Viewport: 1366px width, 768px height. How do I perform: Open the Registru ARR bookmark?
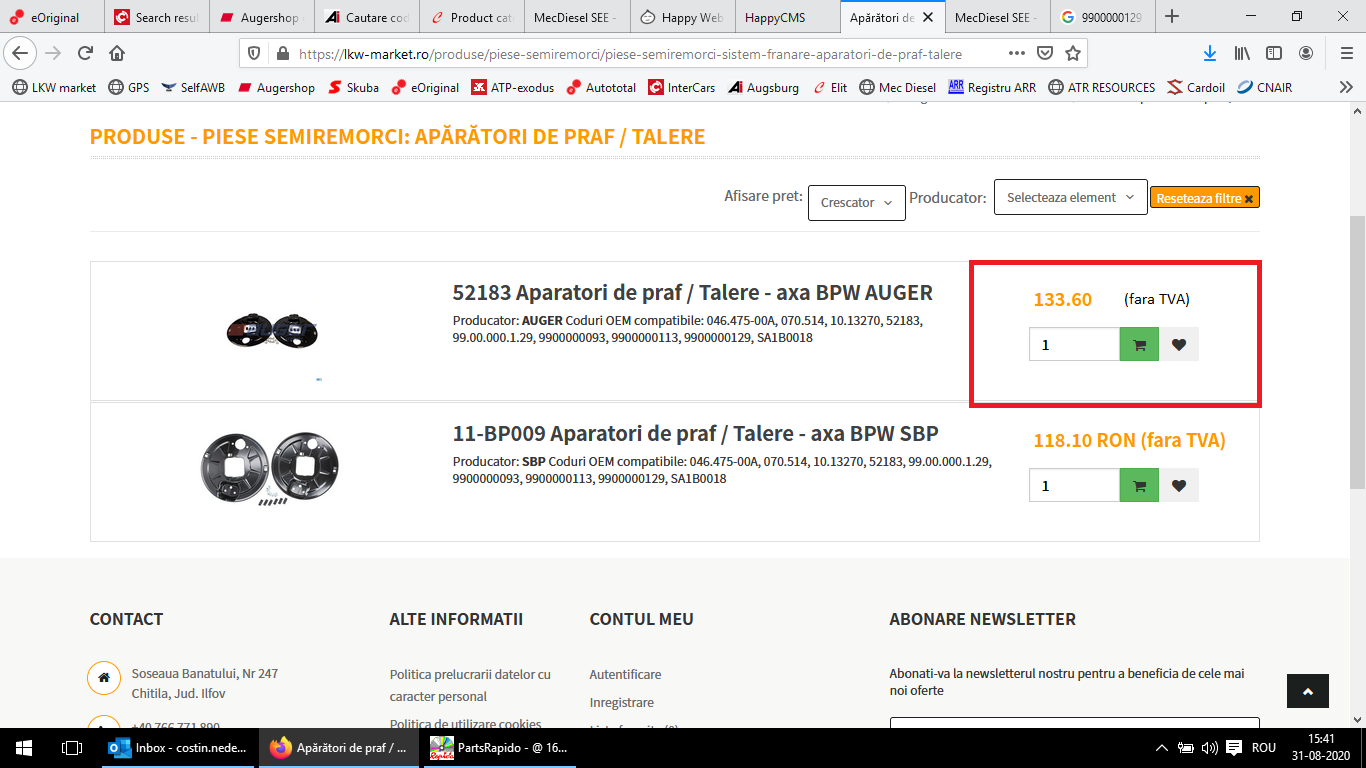click(992, 87)
